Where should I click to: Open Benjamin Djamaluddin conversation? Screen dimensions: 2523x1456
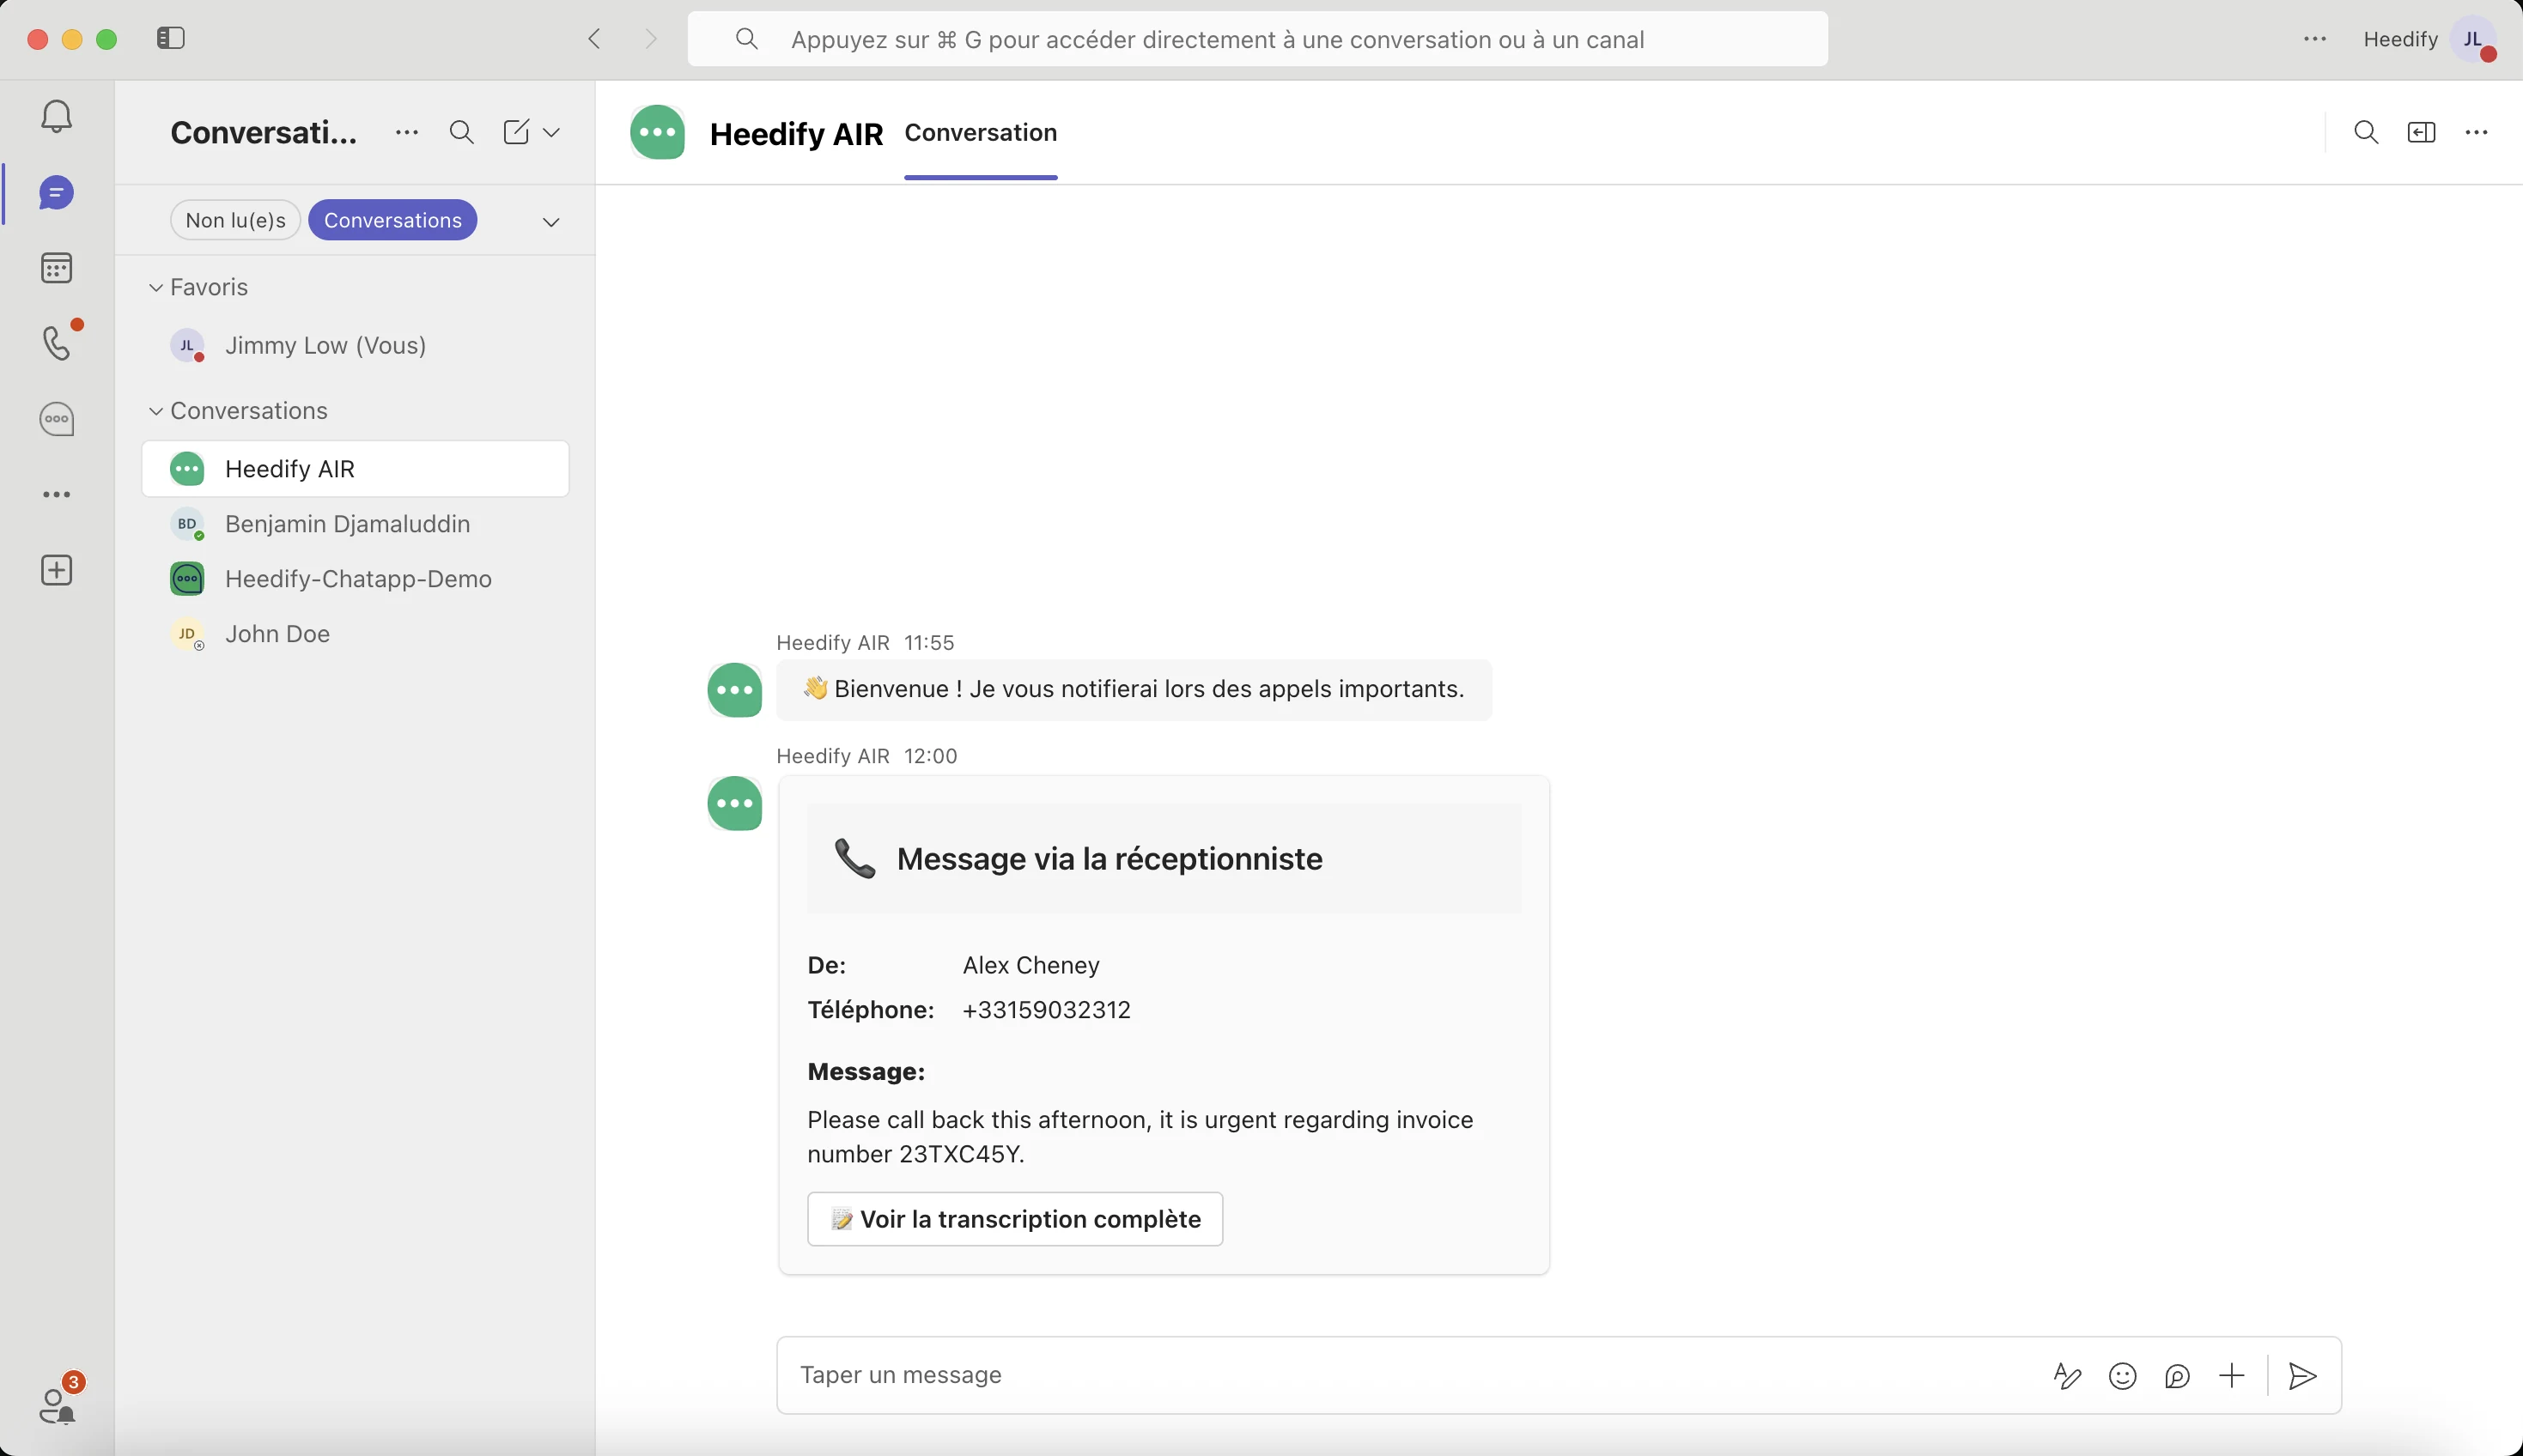point(355,523)
